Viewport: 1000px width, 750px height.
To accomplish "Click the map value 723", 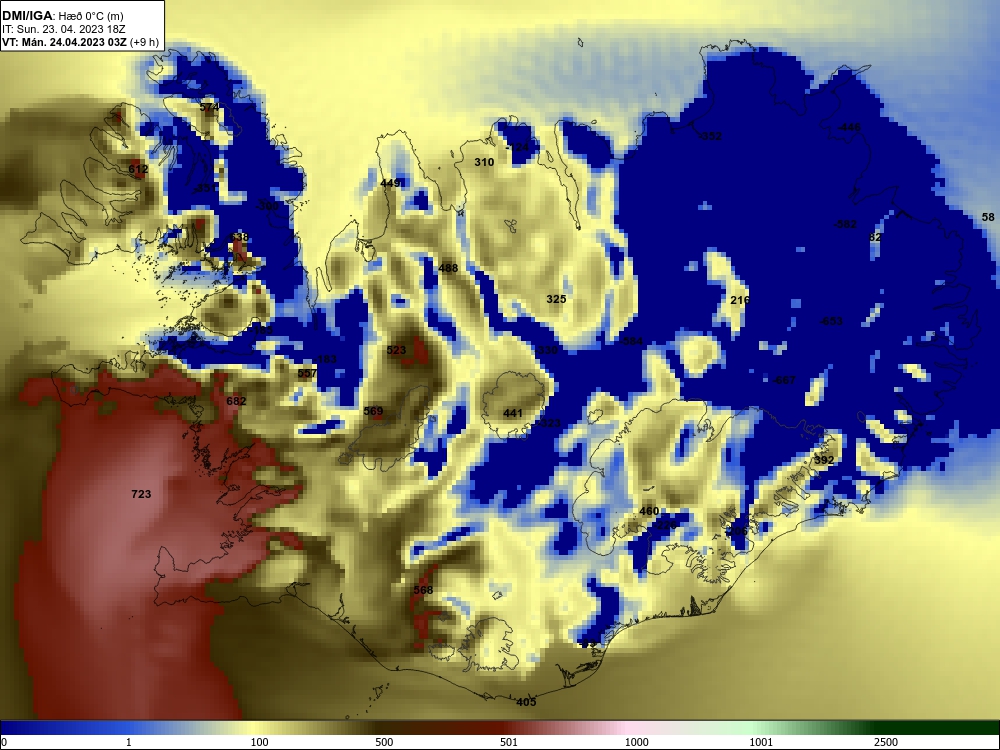I will coord(141,494).
